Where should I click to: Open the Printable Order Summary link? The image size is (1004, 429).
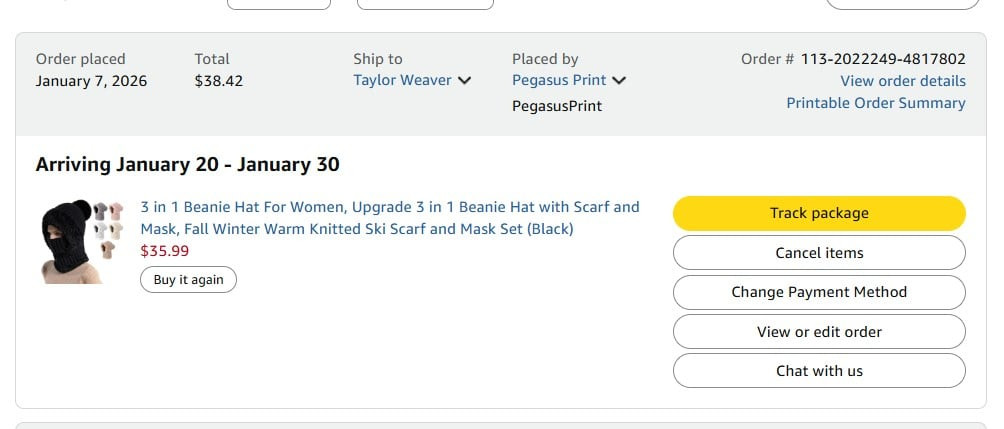pyautogui.click(x=875, y=103)
